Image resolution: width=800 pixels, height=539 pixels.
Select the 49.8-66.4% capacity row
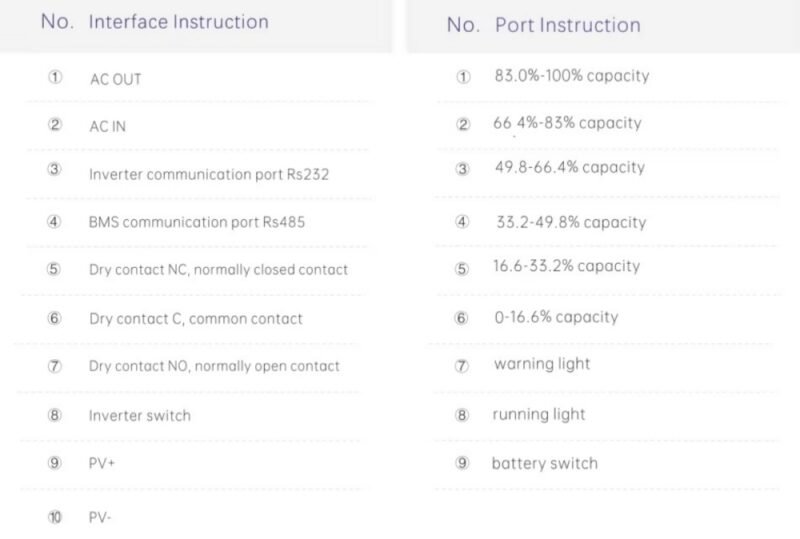tap(569, 168)
